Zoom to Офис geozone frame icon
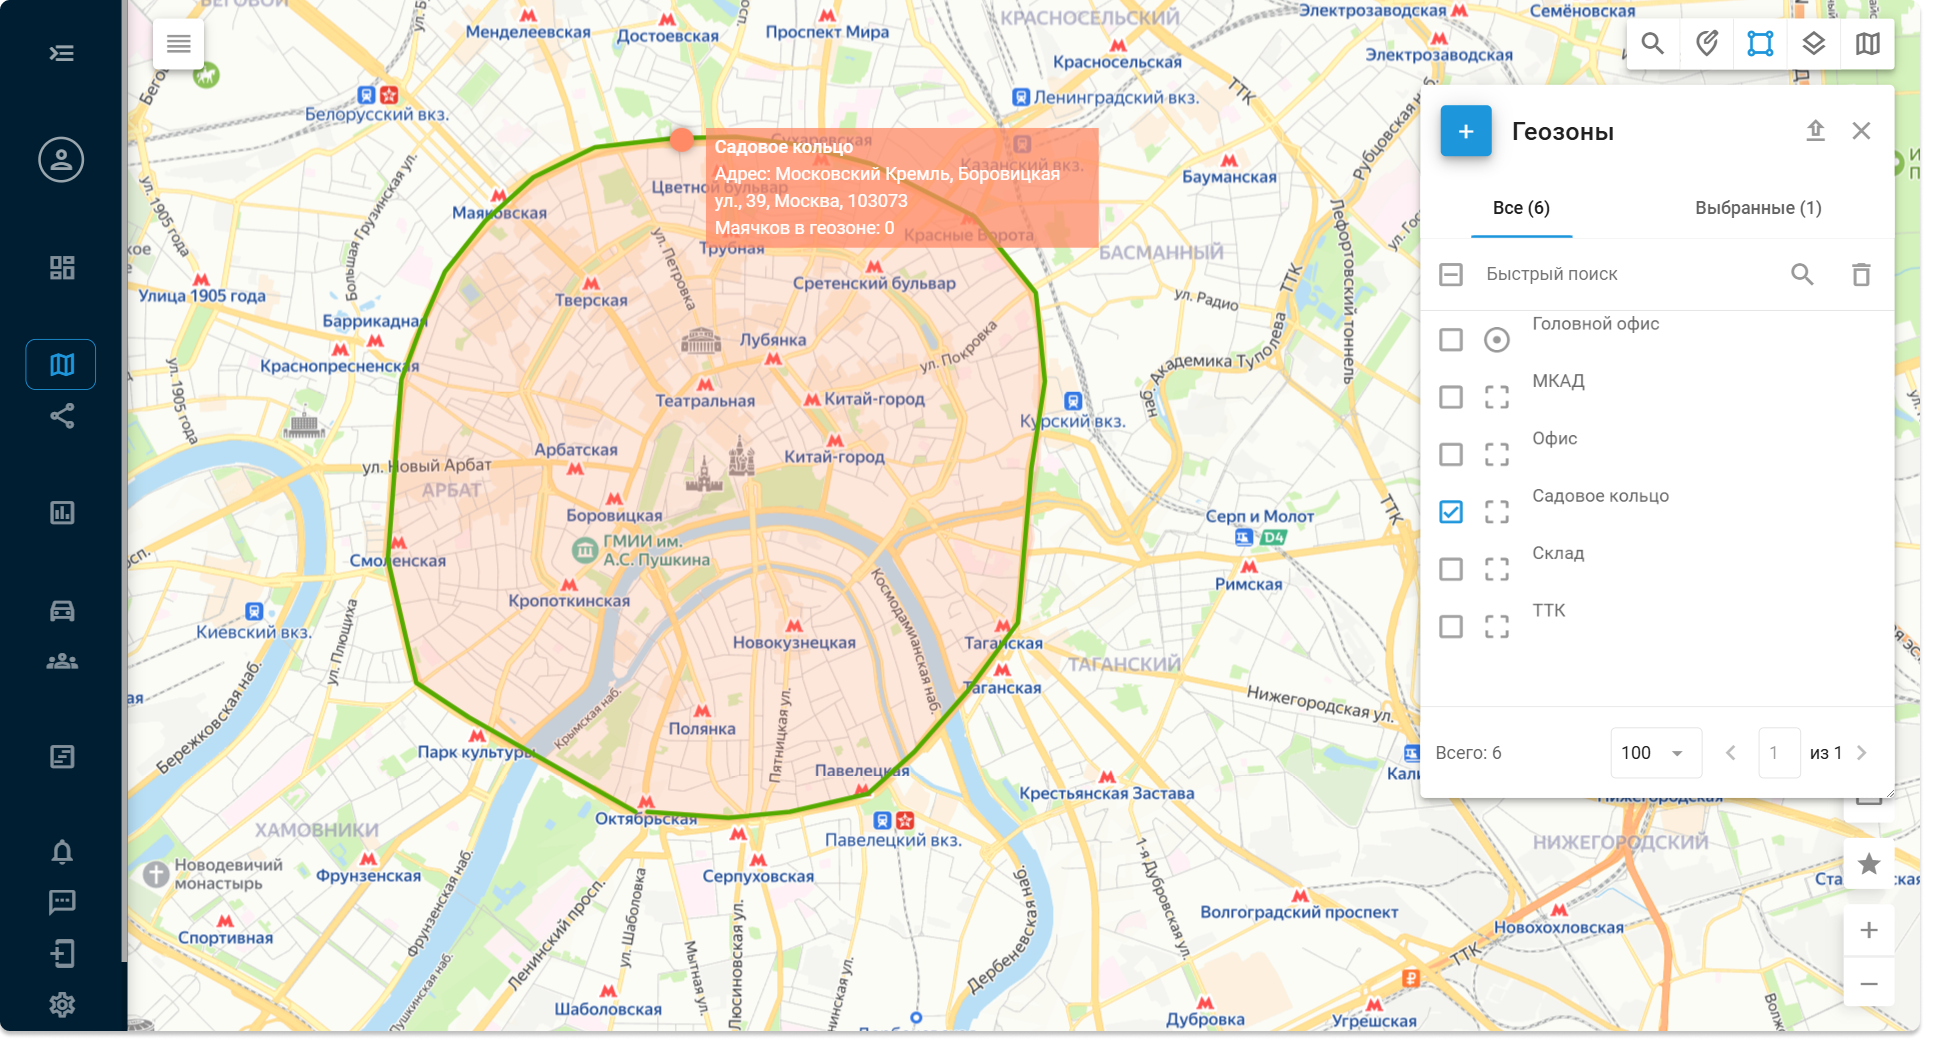This screenshot has width=1941, height=1045. coord(1497,454)
